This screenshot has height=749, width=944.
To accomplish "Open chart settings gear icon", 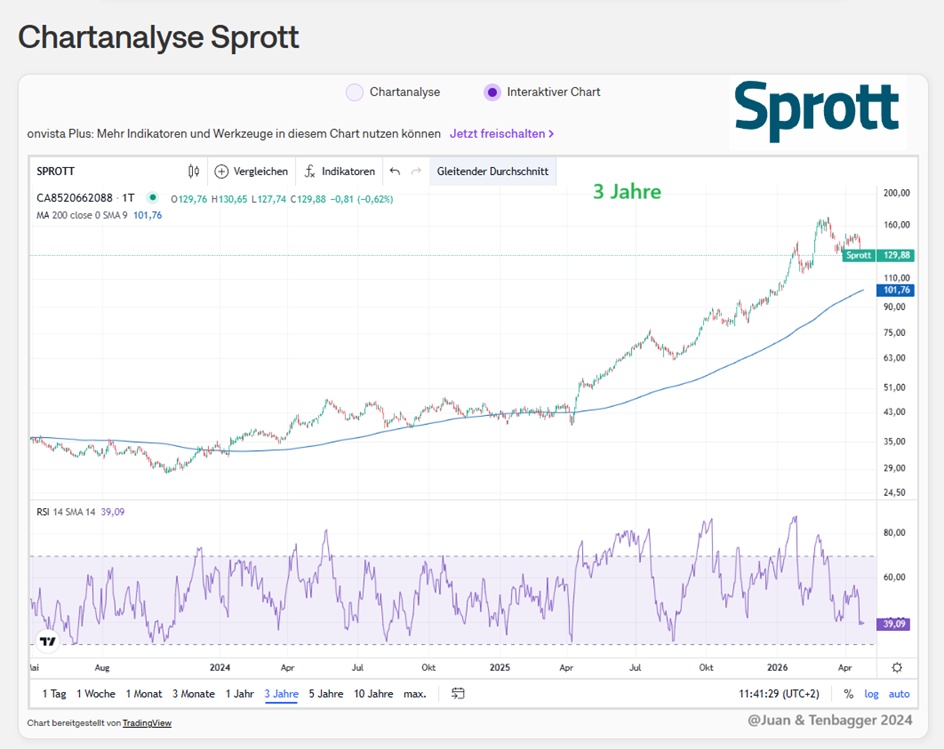I will pos(897,667).
